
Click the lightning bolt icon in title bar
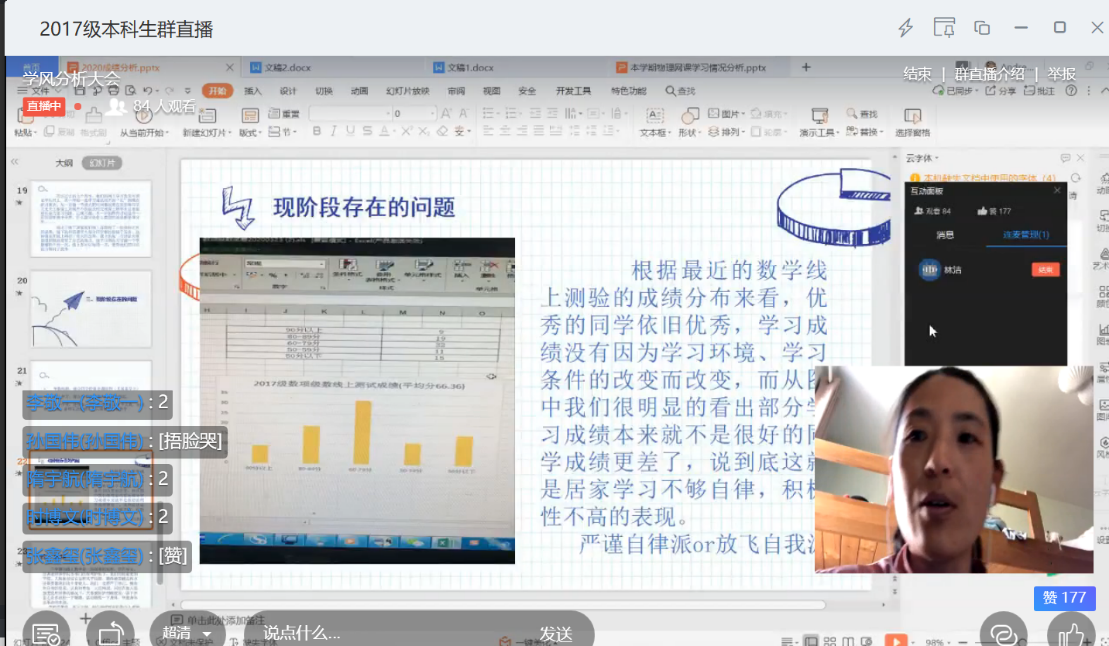905,28
